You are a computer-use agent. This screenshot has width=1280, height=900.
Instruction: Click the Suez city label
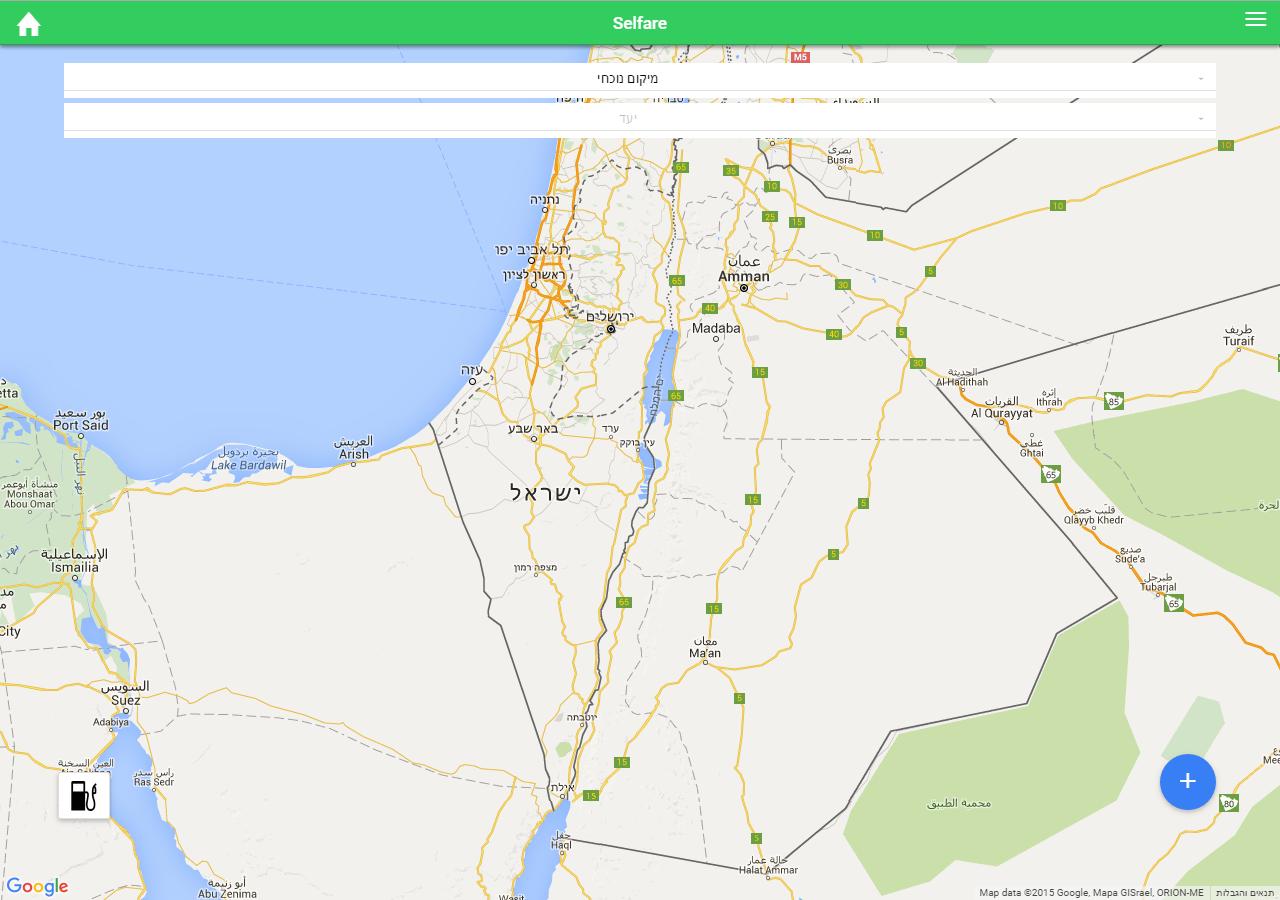[126, 700]
